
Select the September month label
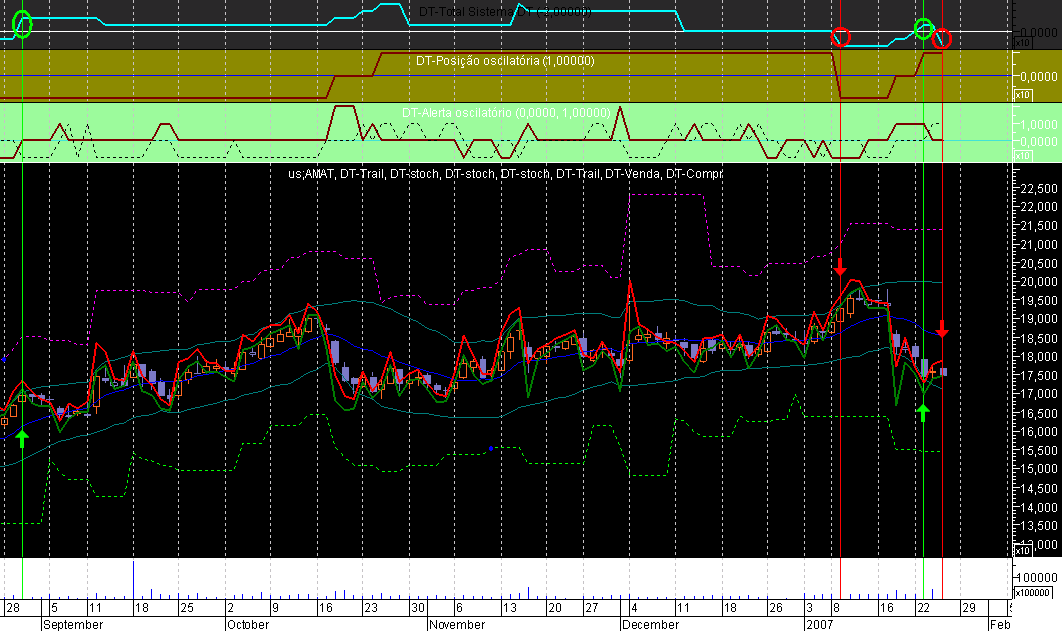click(73, 624)
